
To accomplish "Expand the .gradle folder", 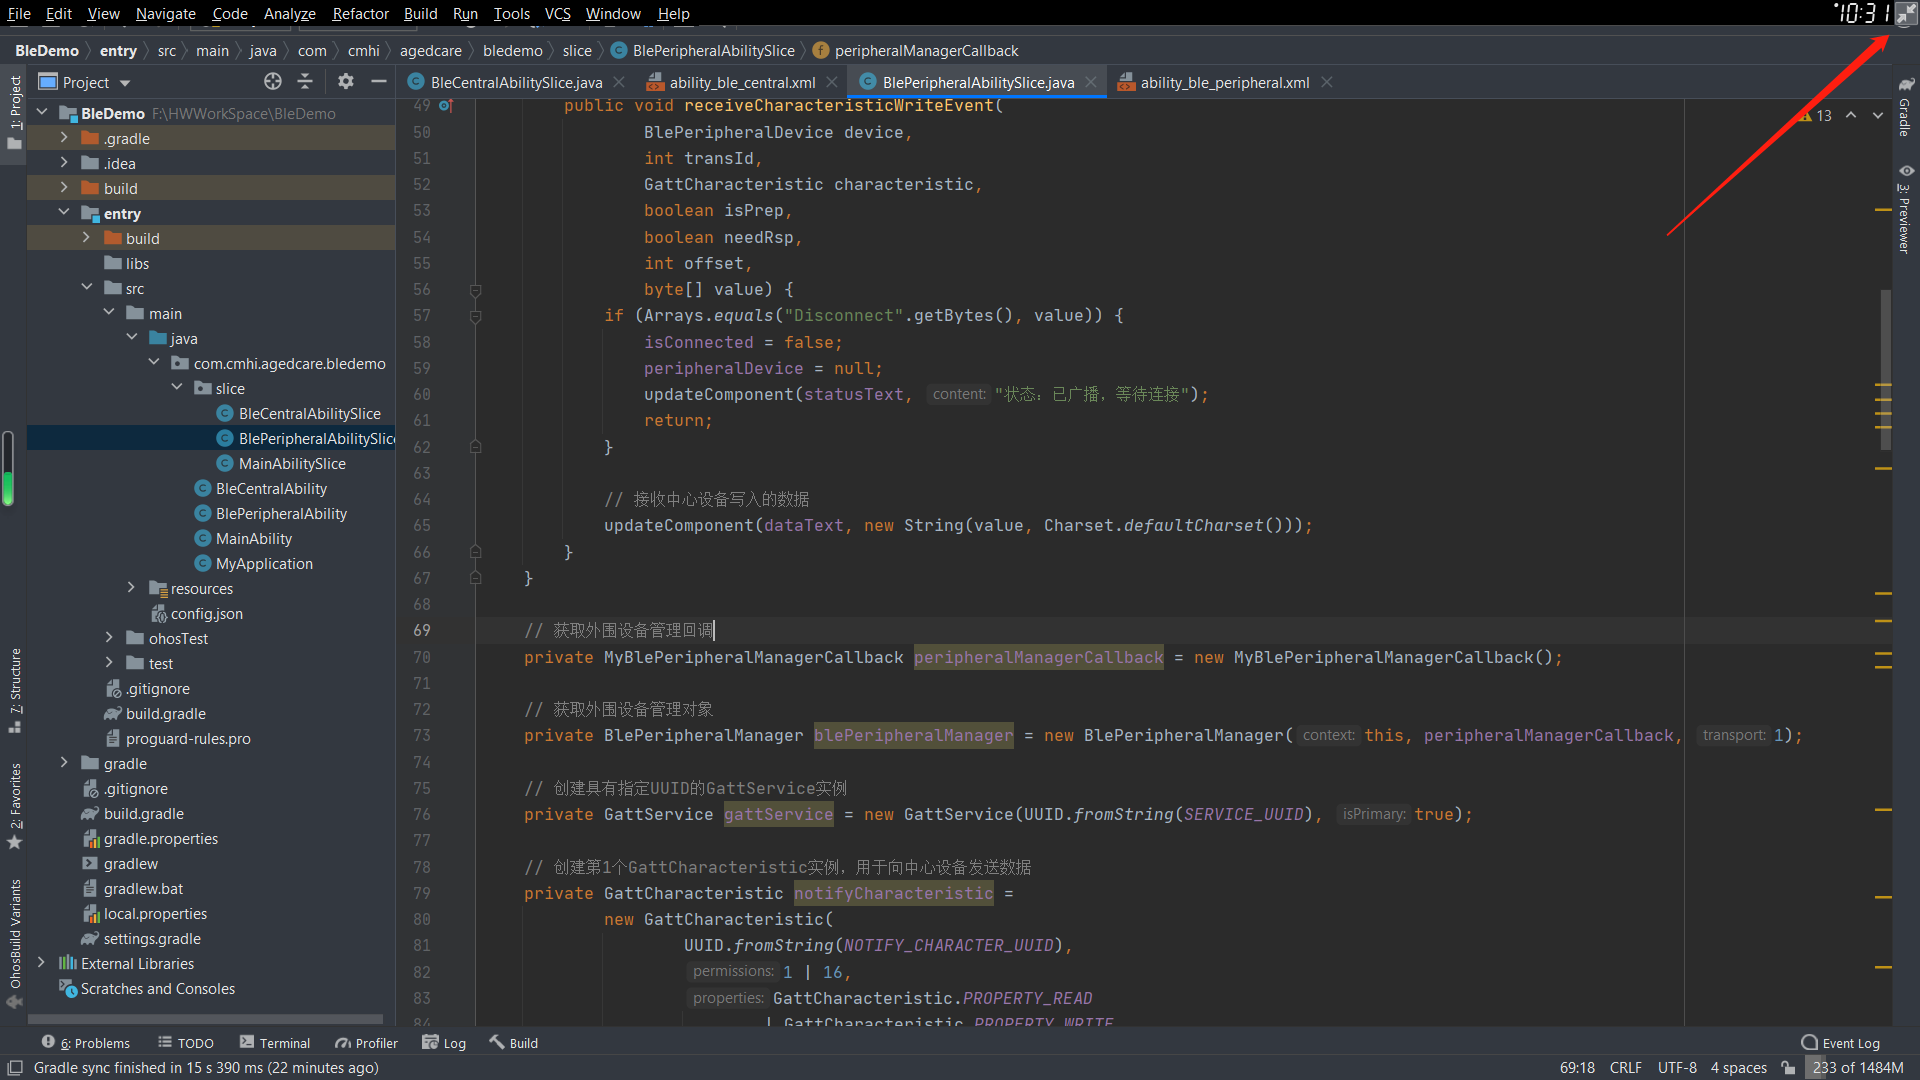I will 64,138.
